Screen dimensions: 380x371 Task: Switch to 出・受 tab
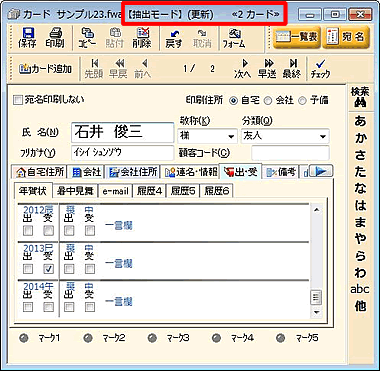[x=240, y=171]
